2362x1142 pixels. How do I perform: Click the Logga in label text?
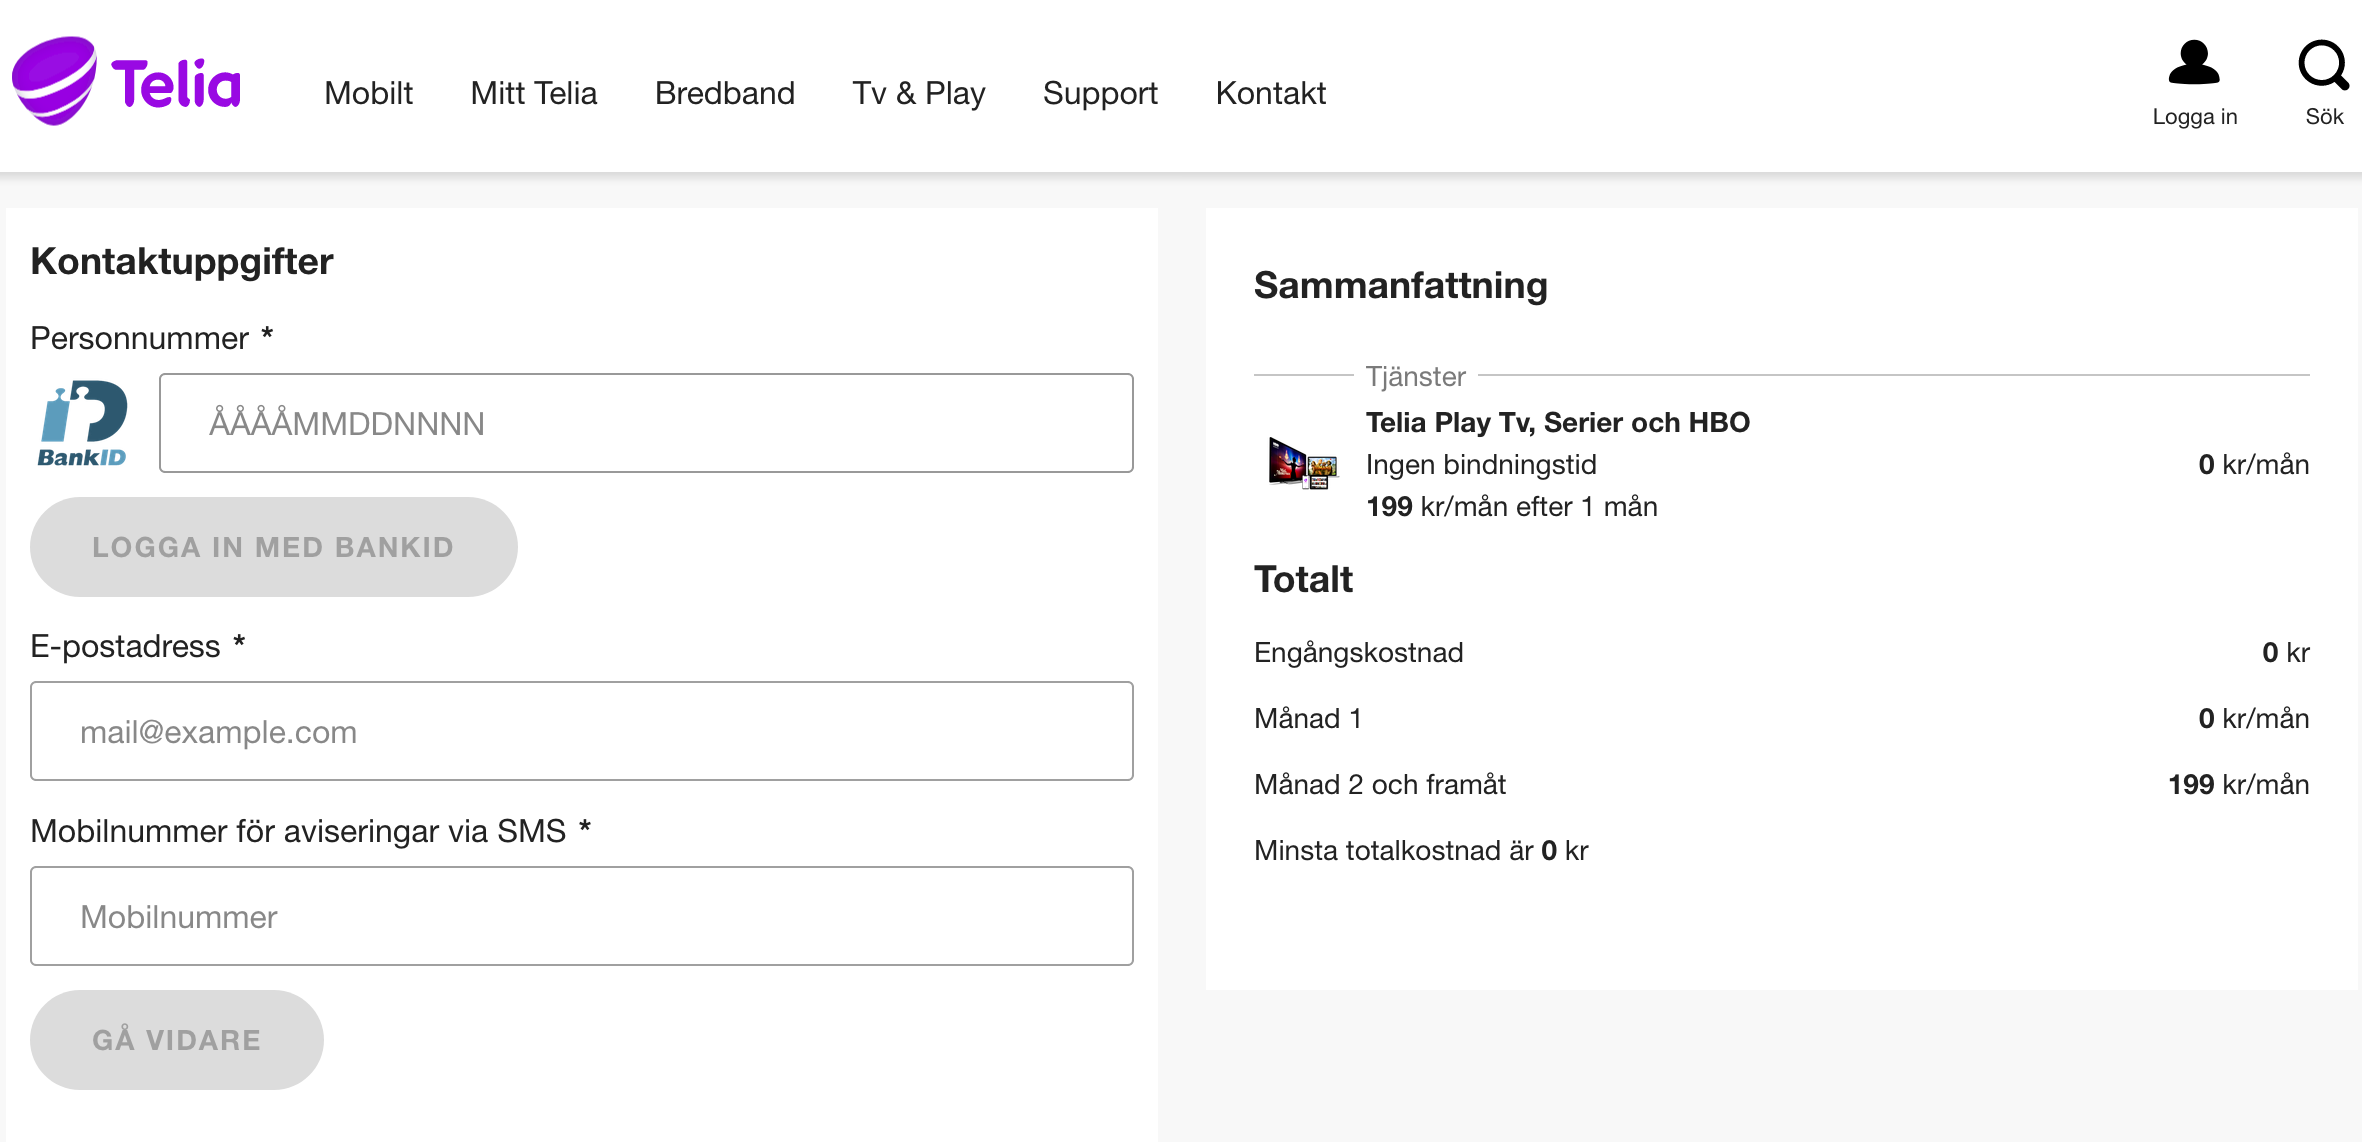click(x=2194, y=117)
